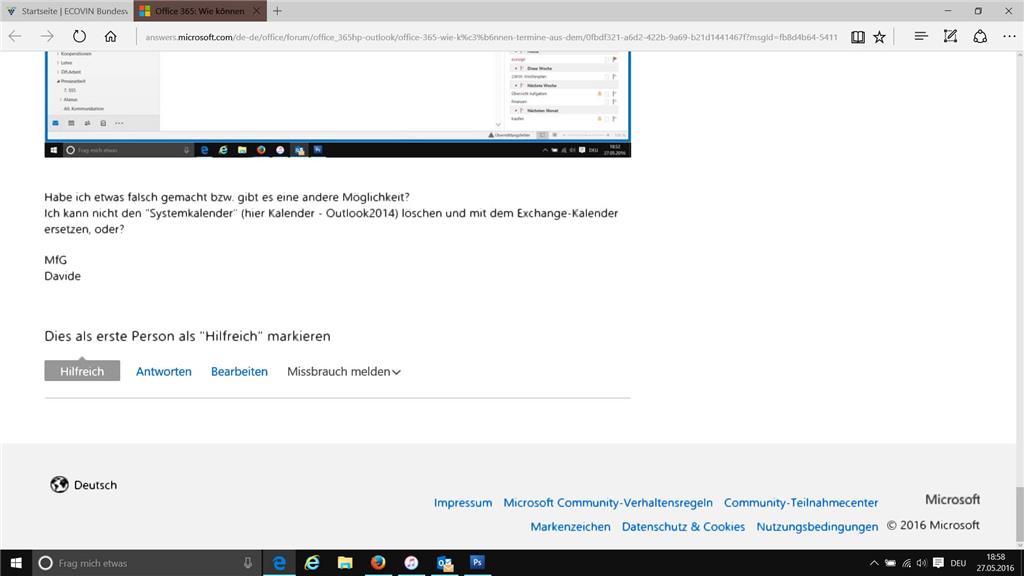Click the Cortana search box

click(x=146, y=563)
